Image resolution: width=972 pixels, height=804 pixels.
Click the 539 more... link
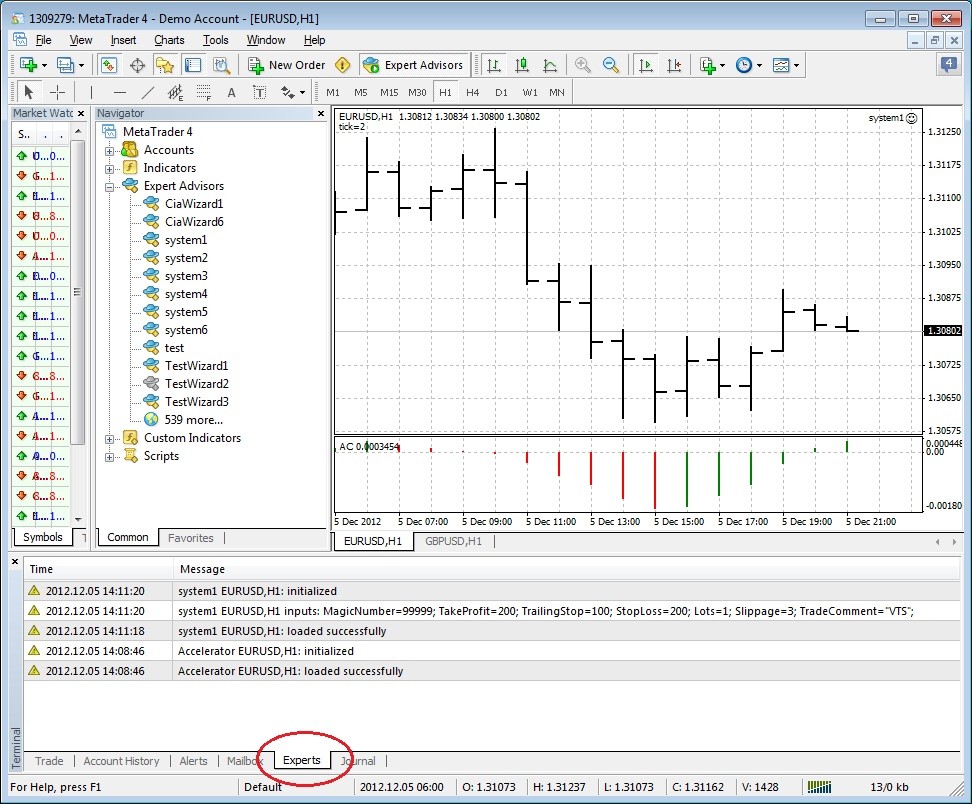[x=193, y=420]
